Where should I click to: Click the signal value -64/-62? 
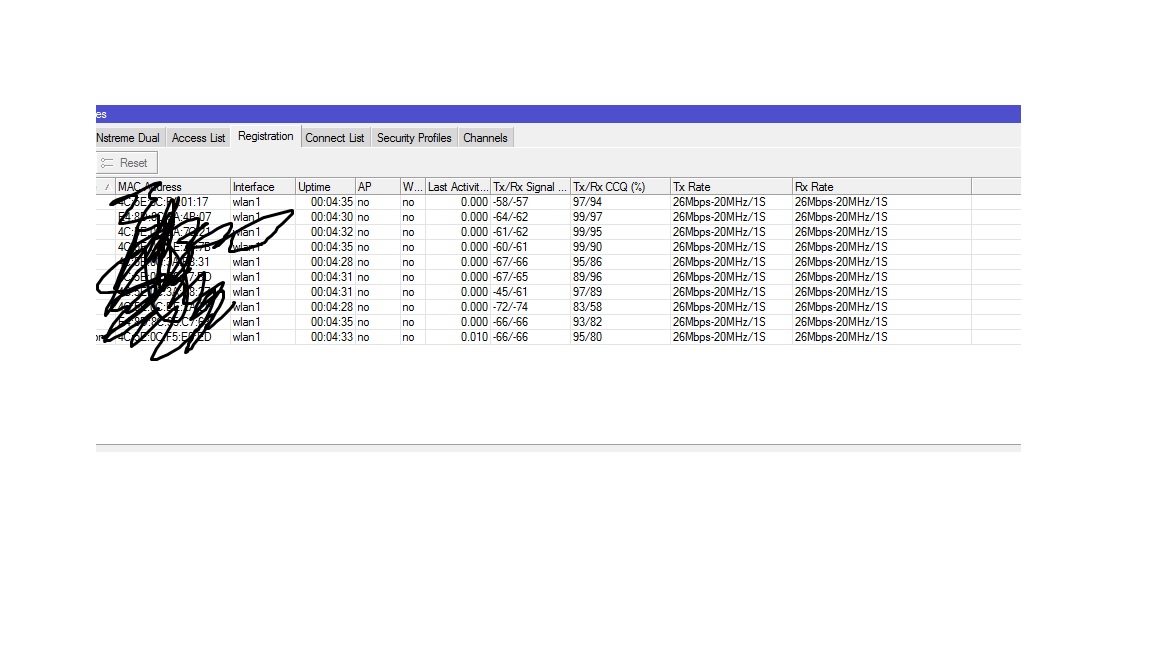pos(510,217)
